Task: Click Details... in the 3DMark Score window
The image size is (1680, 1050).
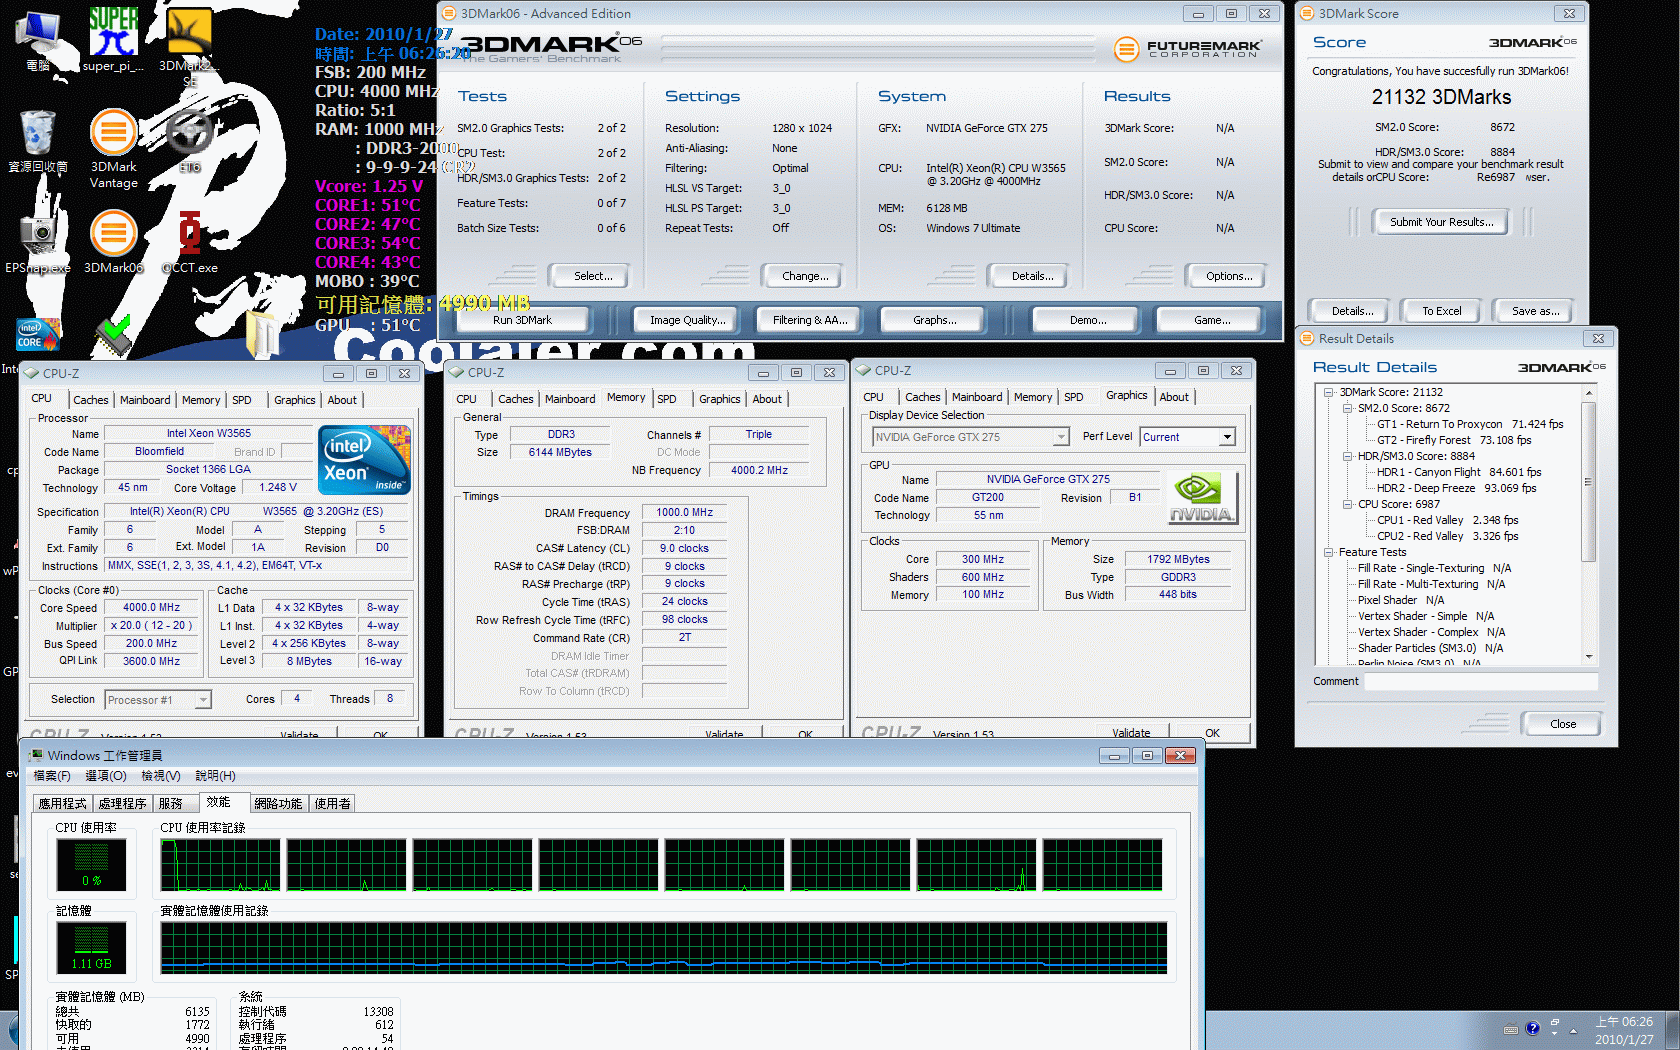Action: coord(1352,311)
